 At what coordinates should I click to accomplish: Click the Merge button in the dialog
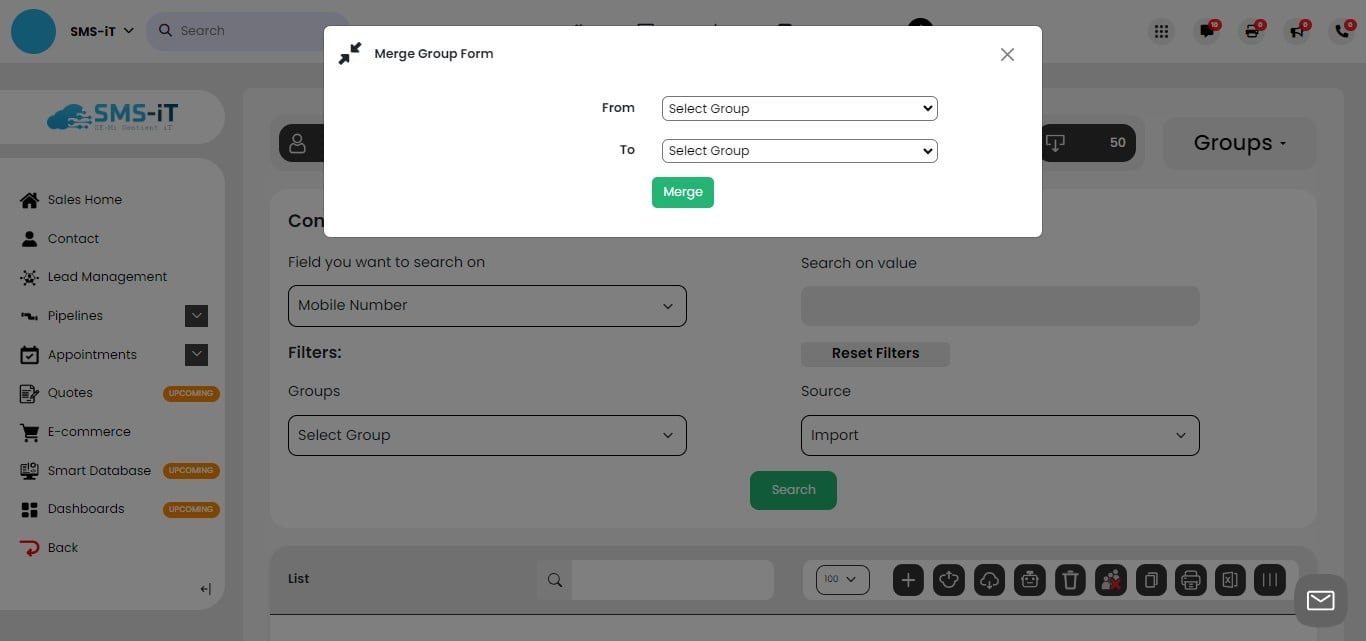[x=683, y=192]
